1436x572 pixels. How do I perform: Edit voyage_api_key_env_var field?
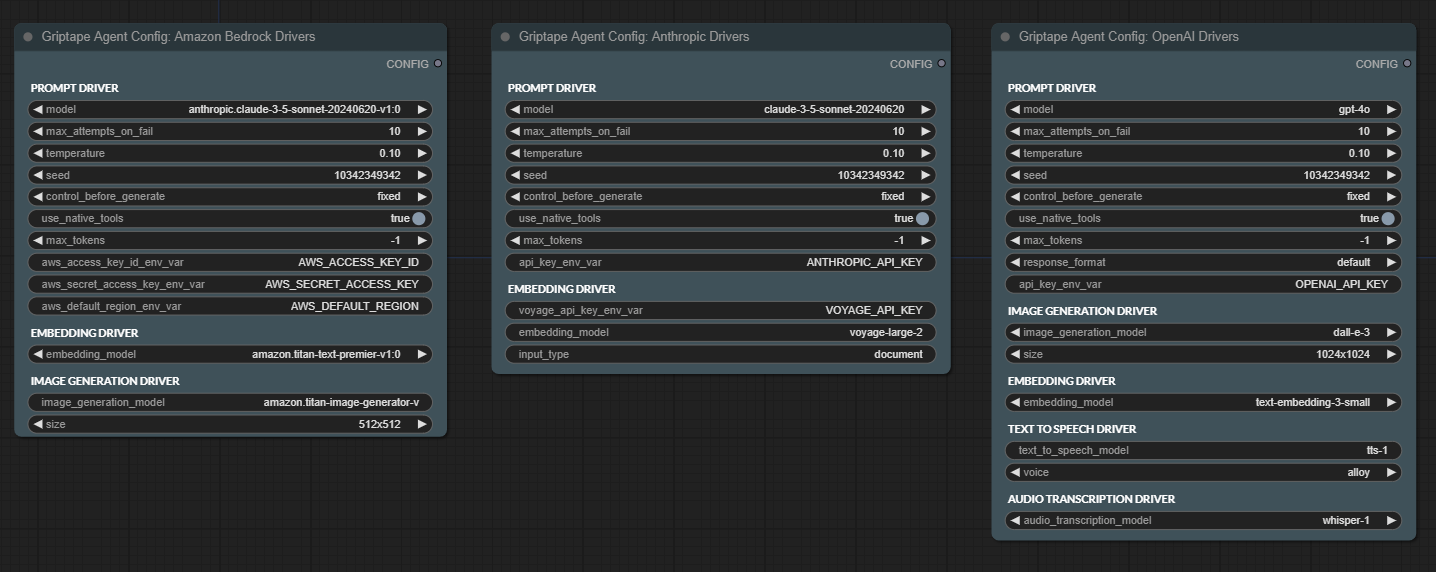tap(721, 311)
